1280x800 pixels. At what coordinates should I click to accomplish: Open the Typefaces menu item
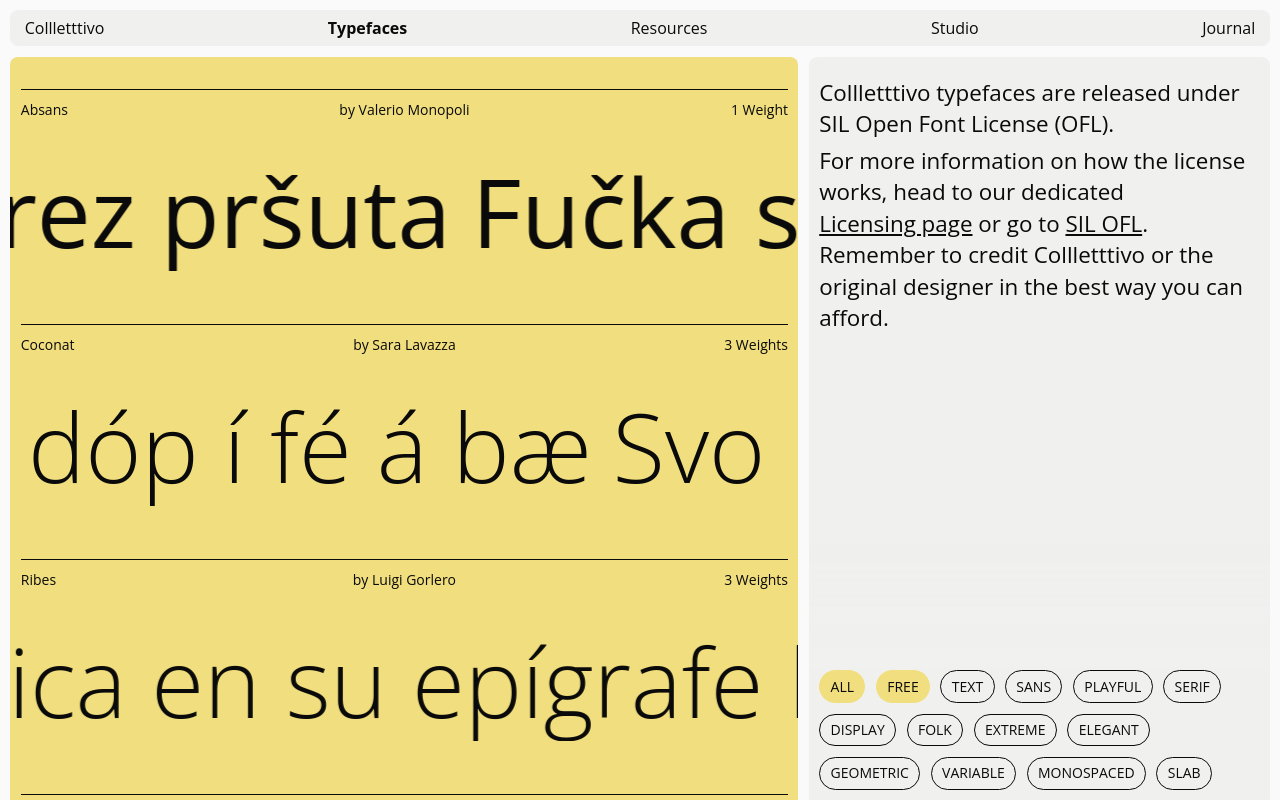coord(367,28)
